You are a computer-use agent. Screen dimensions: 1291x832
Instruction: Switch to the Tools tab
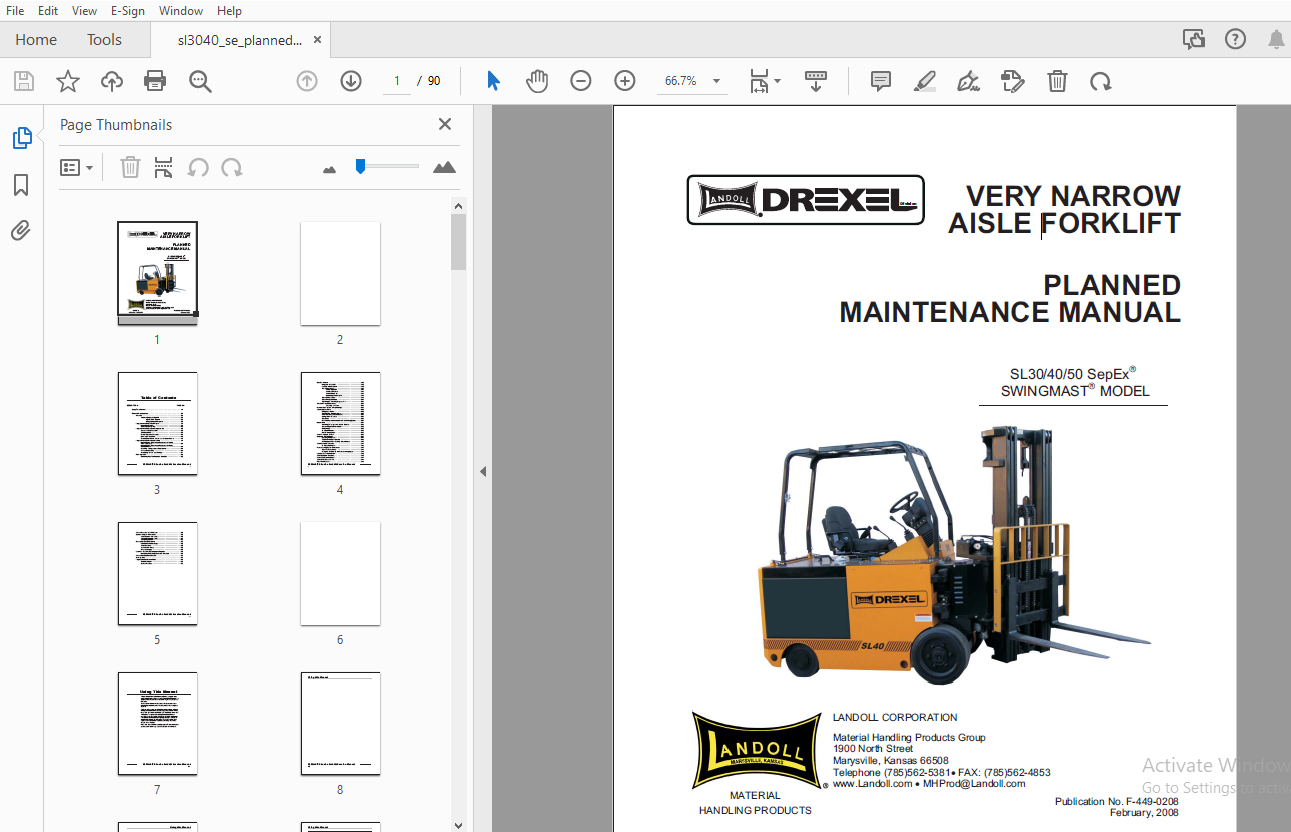[x=104, y=39]
